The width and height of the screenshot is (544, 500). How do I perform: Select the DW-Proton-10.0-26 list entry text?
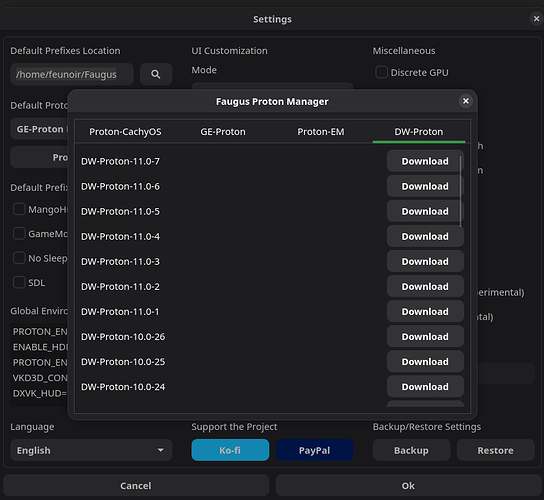[123, 337]
